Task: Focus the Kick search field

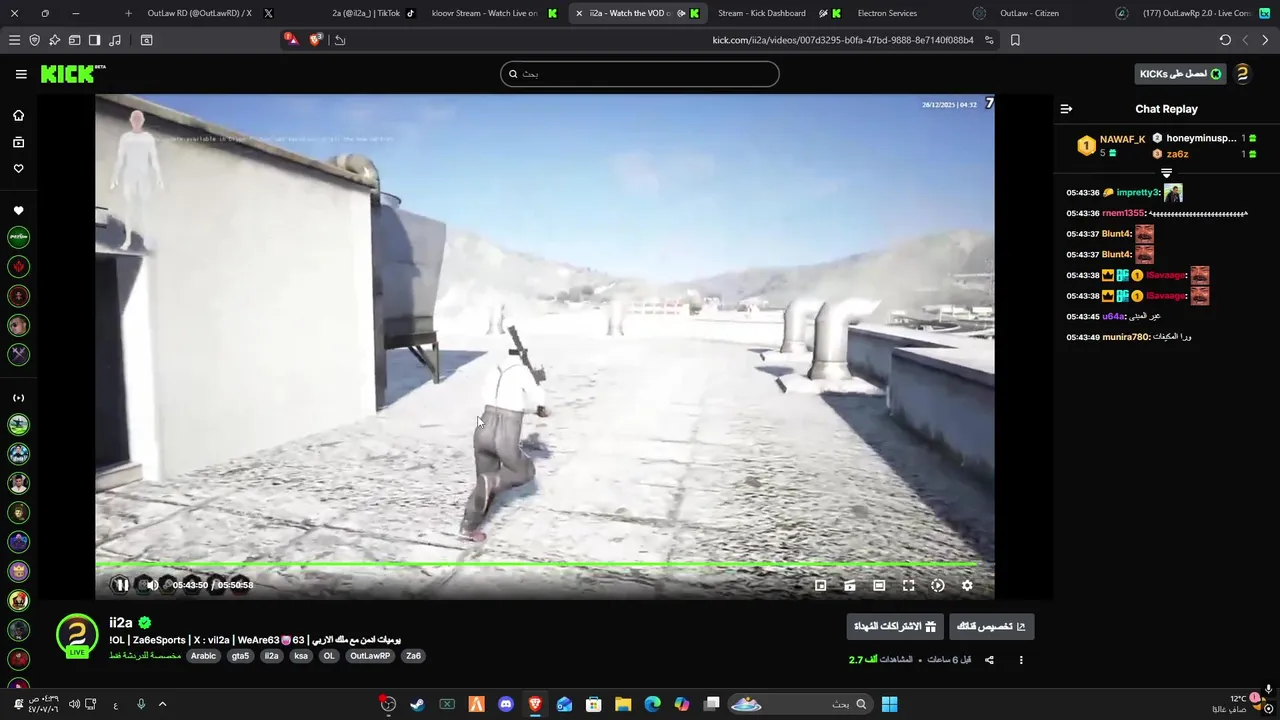Action: (640, 74)
